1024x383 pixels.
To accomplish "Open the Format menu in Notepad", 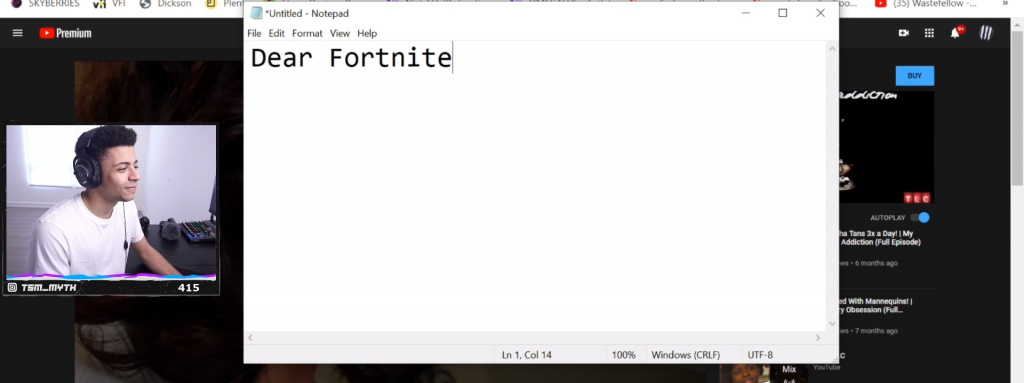I will click(x=307, y=33).
